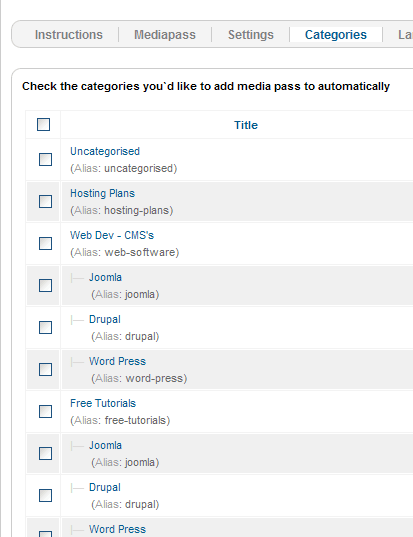This screenshot has width=413, height=537.
Task: Check Drupal box under Free Tutorials
Action: [x=45, y=495]
